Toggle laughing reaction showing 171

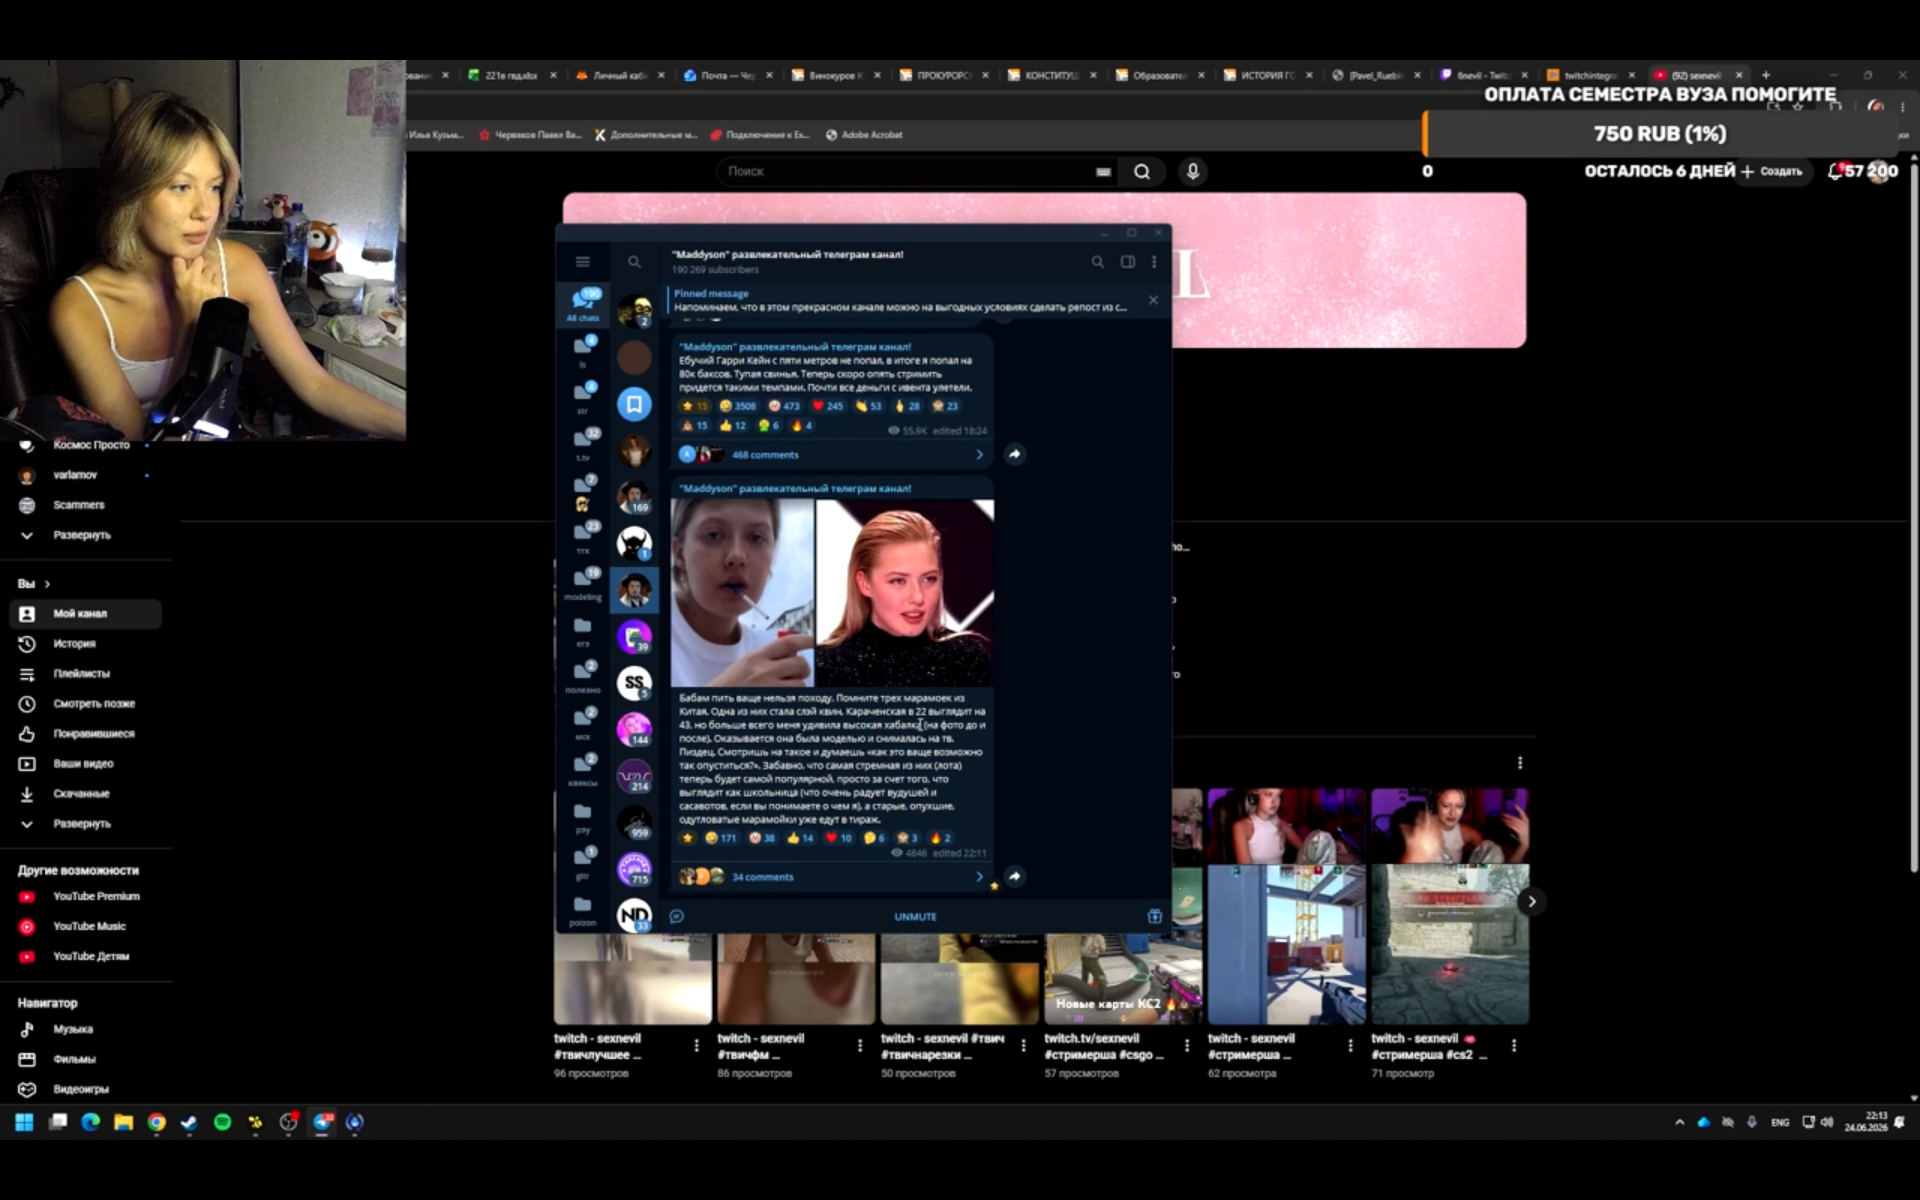click(720, 838)
